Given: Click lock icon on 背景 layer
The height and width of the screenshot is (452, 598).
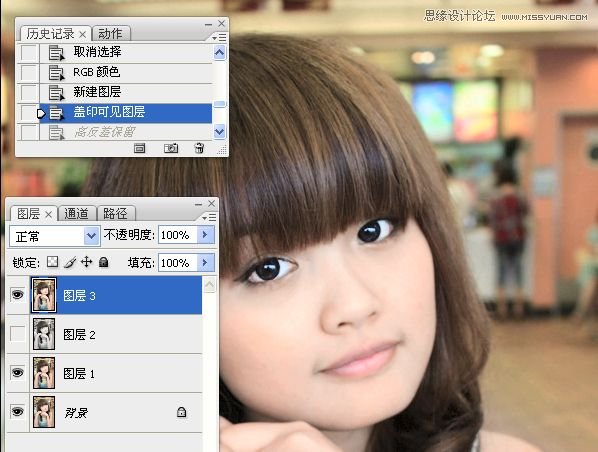Looking at the screenshot, I should click(x=182, y=412).
